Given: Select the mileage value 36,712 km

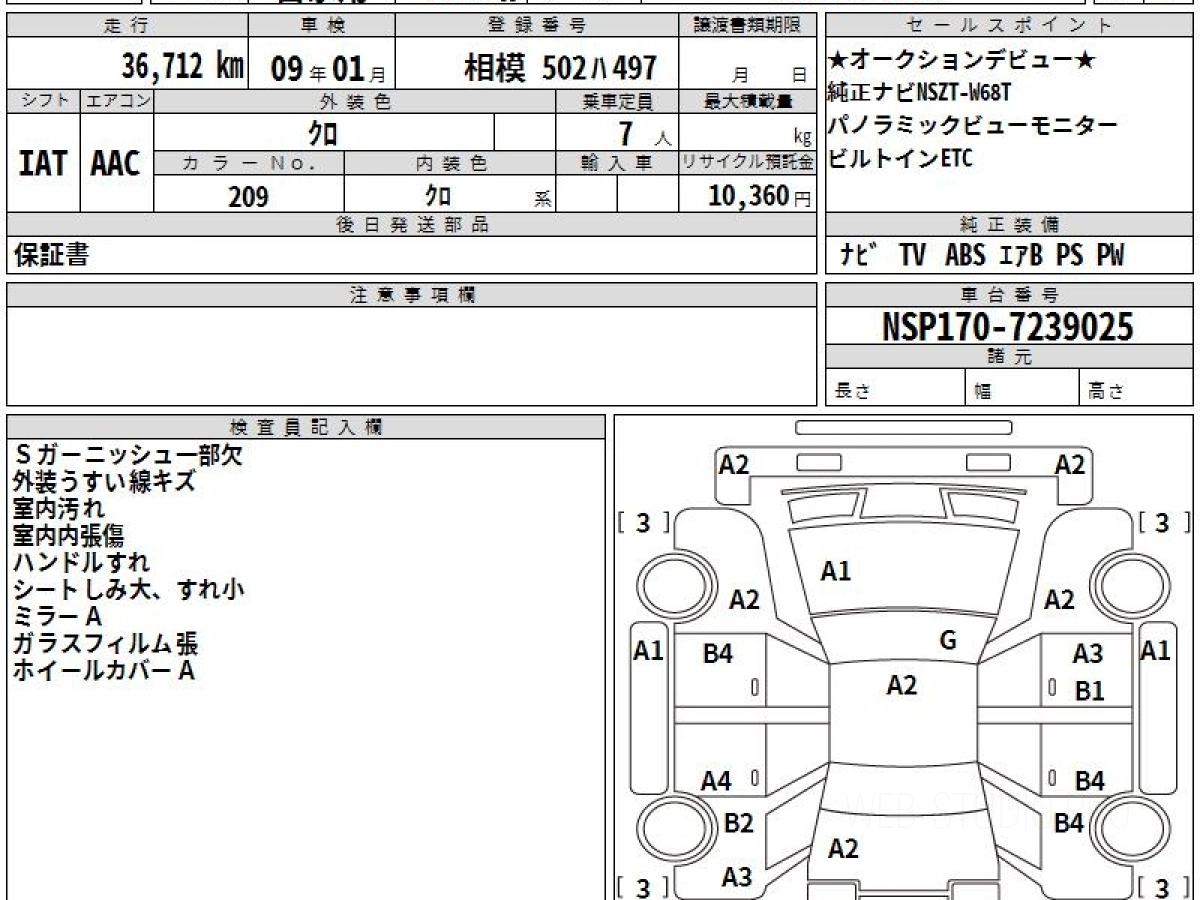Looking at the screenshot, I should point(183,67).
